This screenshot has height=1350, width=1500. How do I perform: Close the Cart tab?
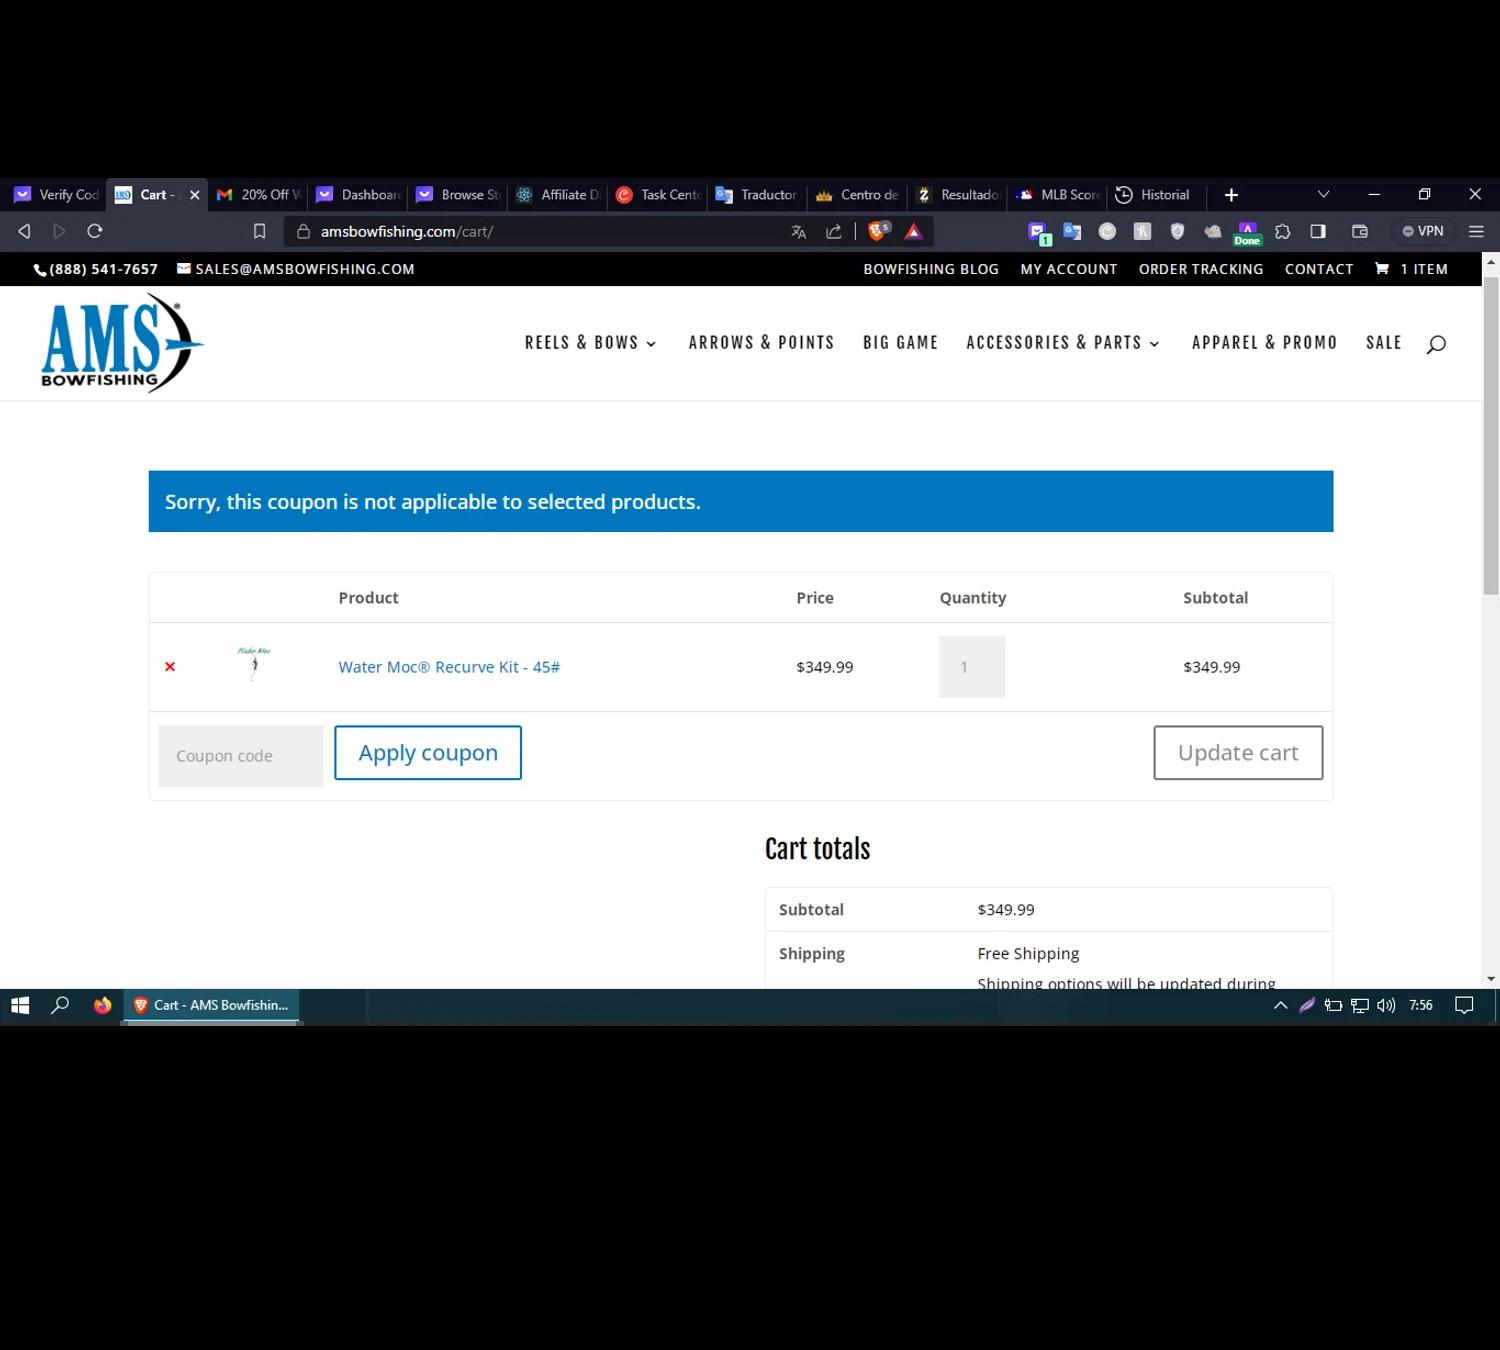(x=195, y=195)
